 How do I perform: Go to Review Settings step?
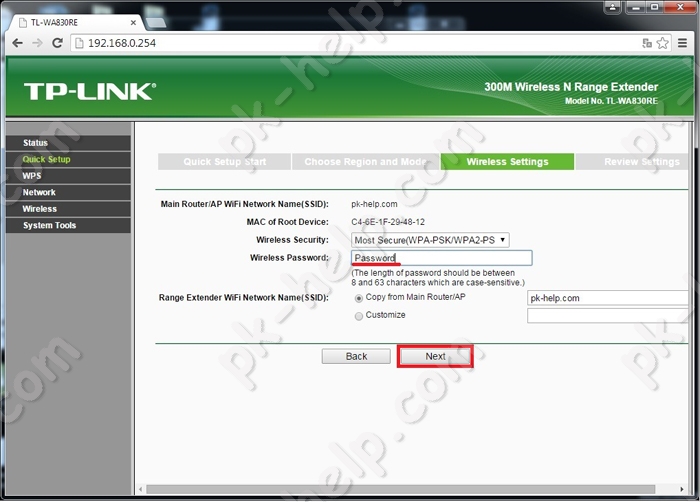[x=634, y=162]
